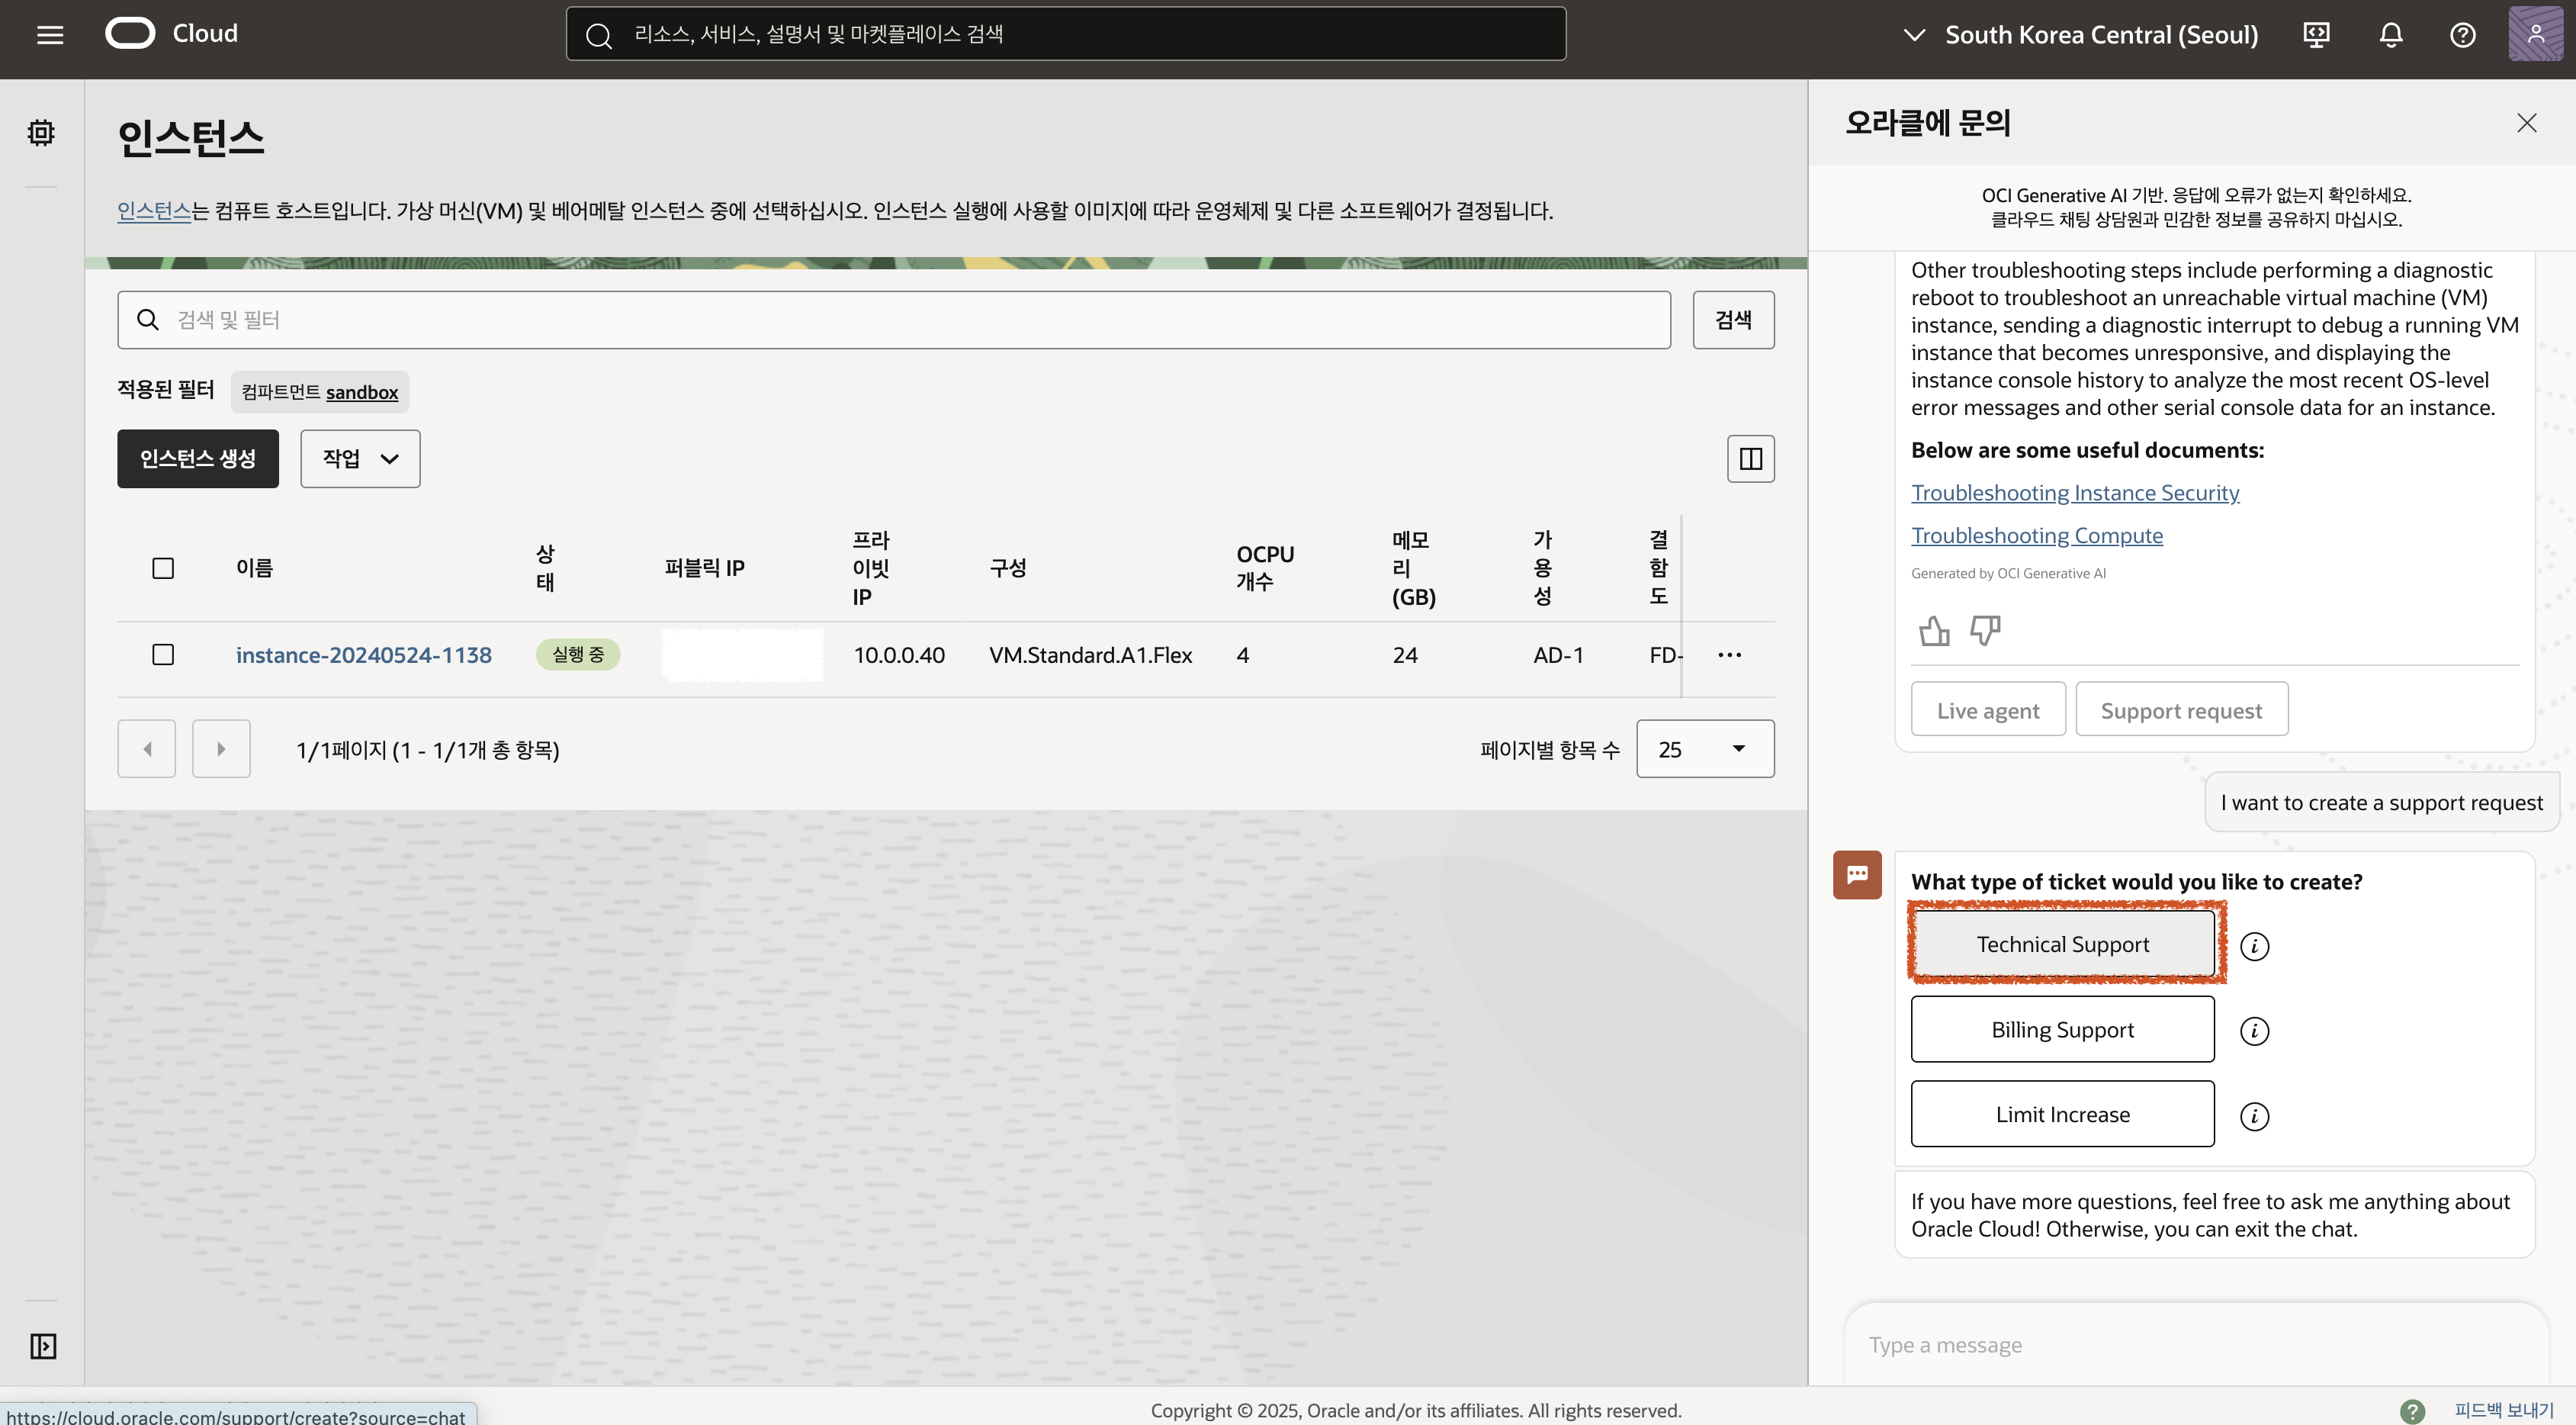Open the row actions three-dot menu

1729,655
